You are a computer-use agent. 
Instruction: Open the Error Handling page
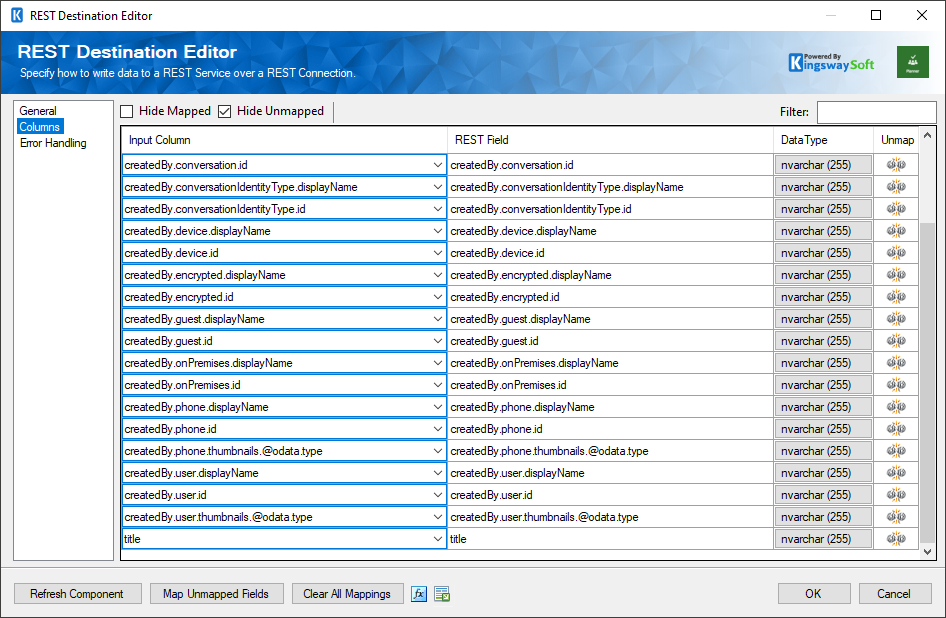click(54, 142)
